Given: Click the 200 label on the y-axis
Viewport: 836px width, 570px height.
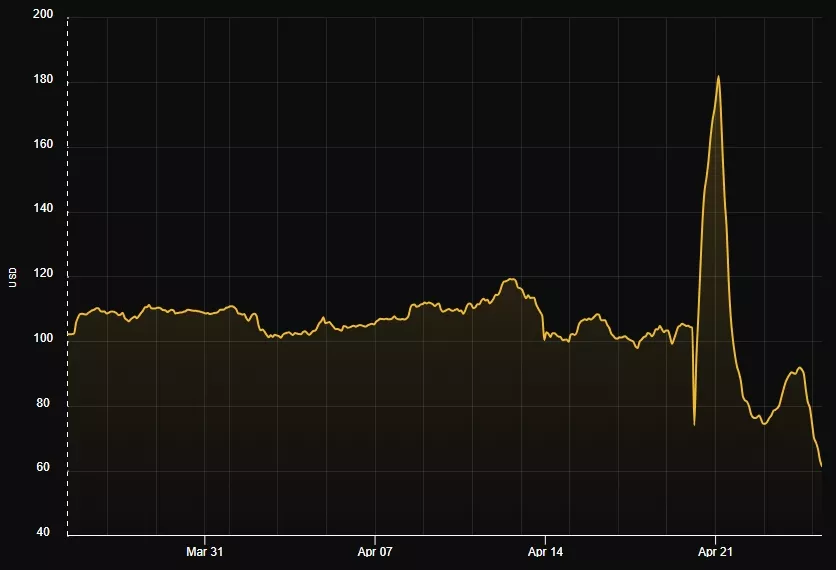Looking at the screenshot, I should pyautogui.click(x=43, y=14).
